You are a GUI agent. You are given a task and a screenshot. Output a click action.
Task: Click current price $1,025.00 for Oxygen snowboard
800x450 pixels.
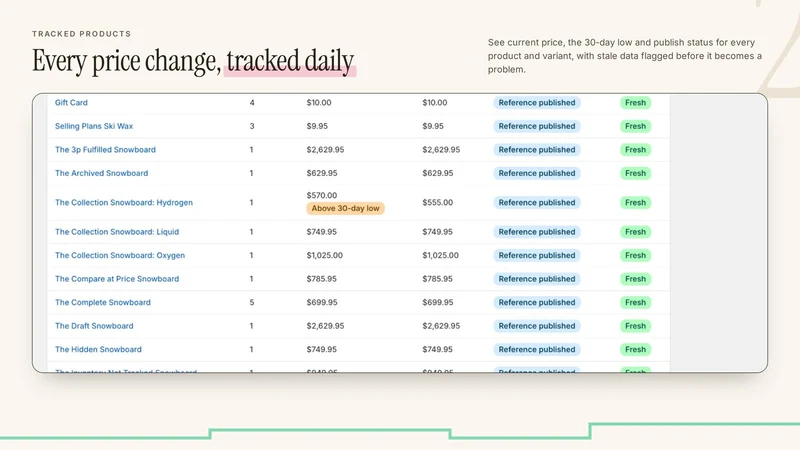click(x=324, y=255)
